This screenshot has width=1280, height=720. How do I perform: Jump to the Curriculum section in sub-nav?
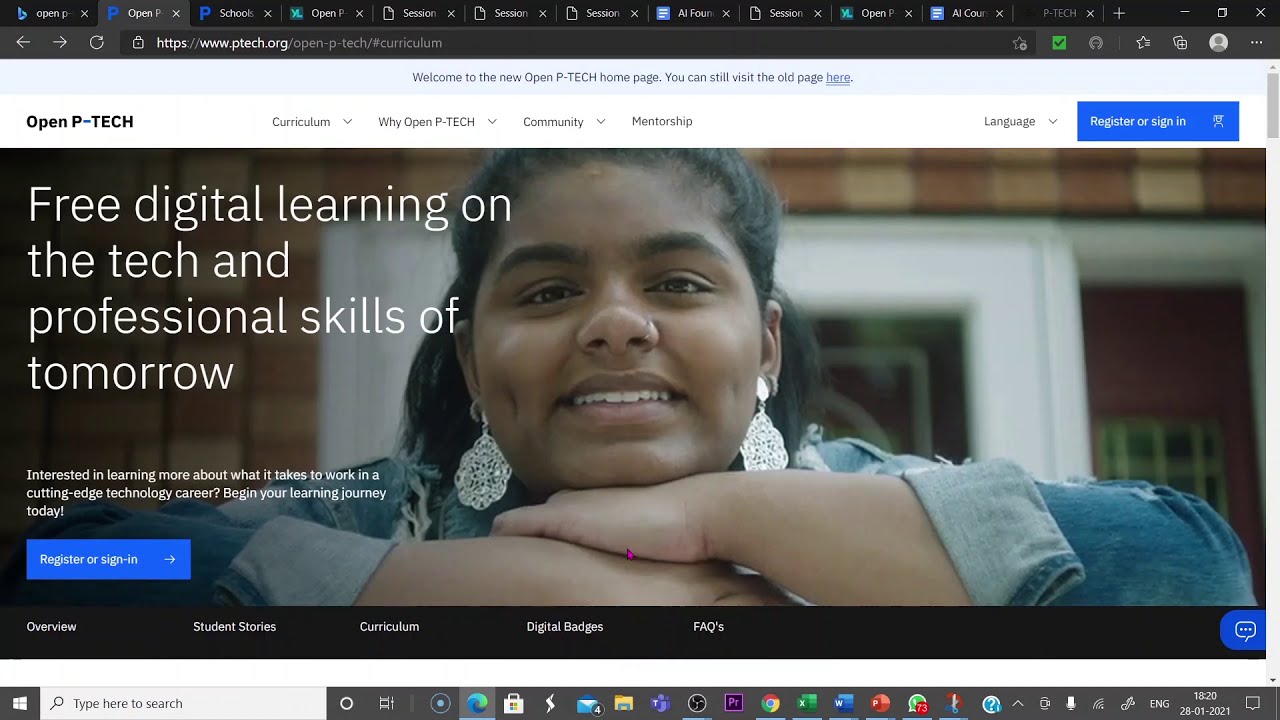389,627
